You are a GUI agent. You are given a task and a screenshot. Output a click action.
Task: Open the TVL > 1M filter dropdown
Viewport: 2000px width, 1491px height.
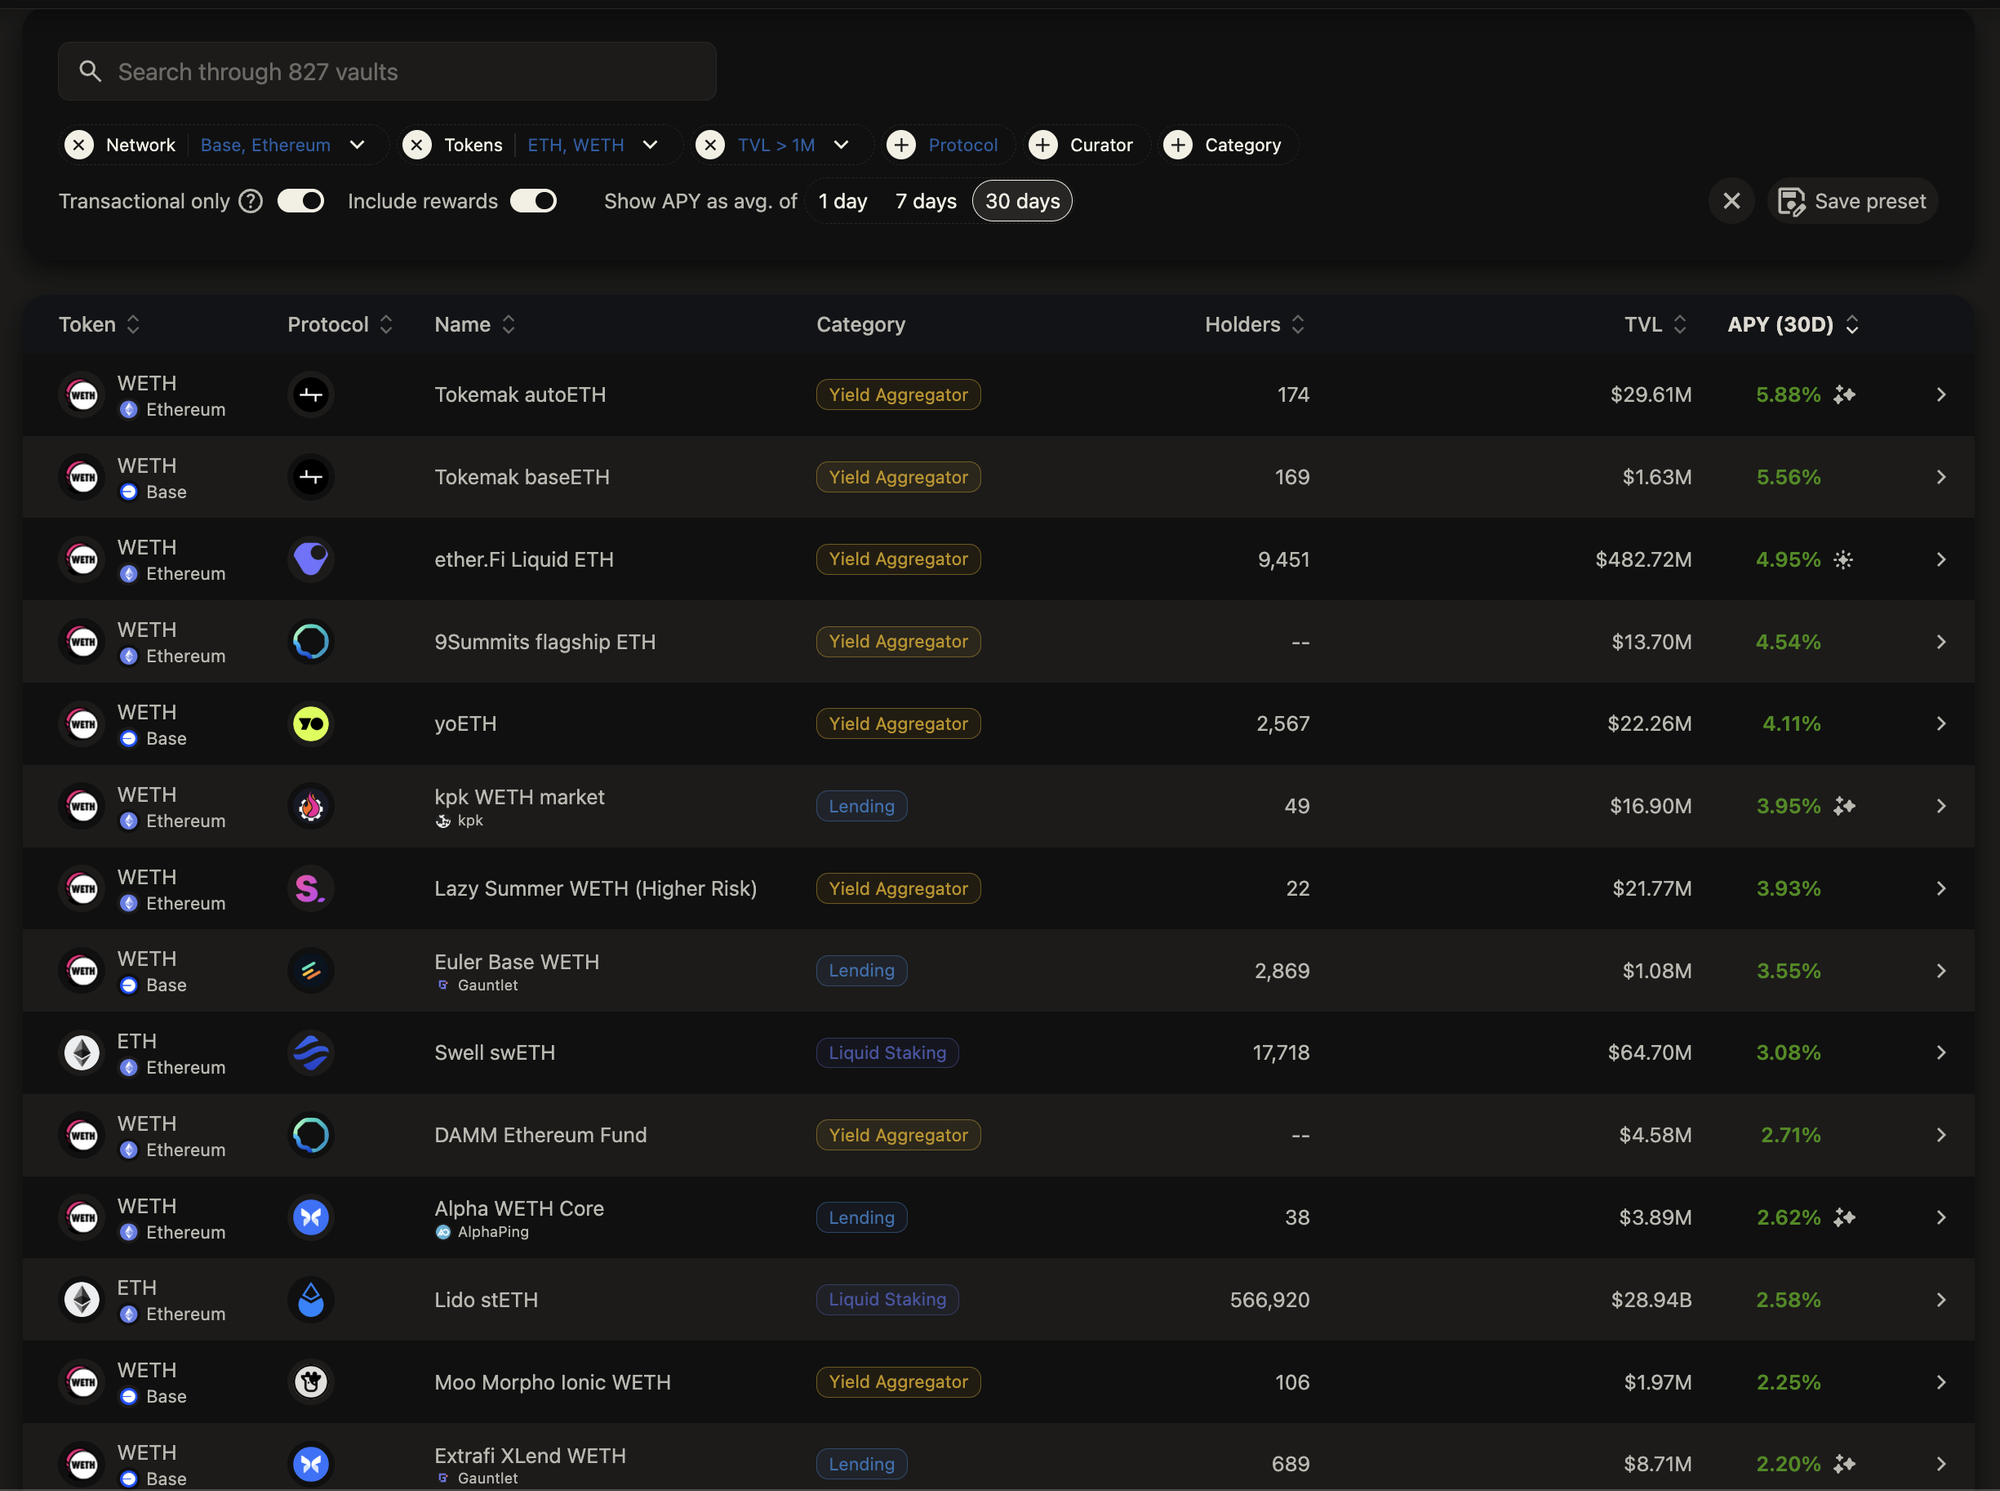(x=841, y=145)
